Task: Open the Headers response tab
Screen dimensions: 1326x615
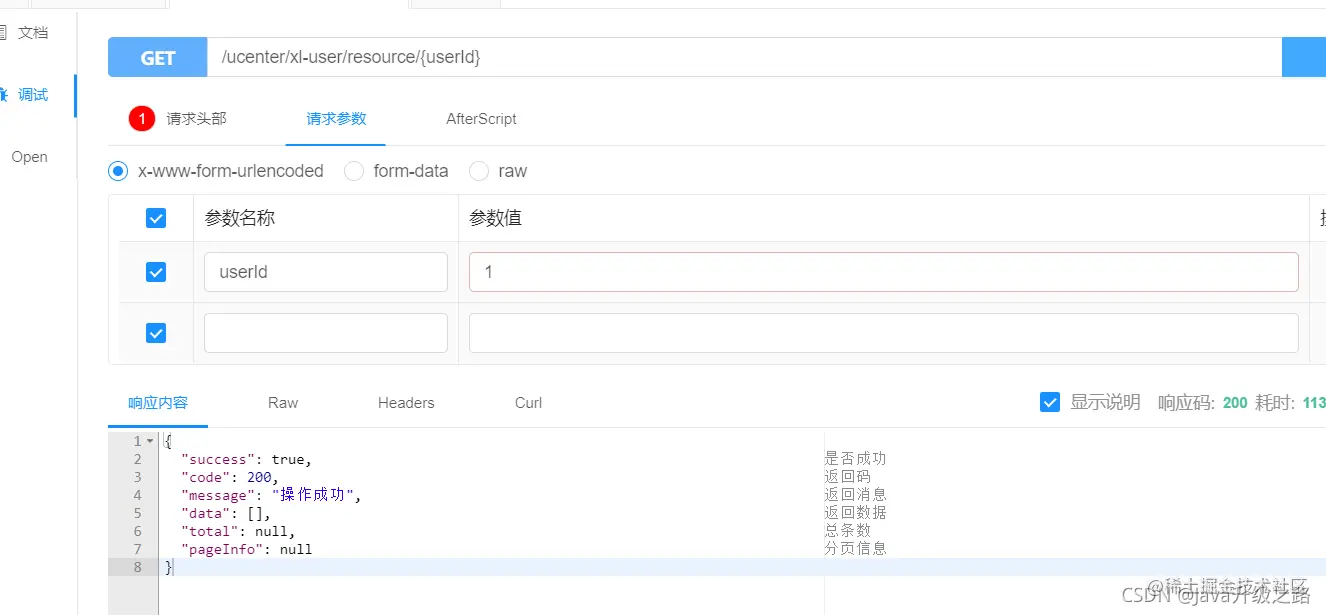Action: click(x=406, y=403)
